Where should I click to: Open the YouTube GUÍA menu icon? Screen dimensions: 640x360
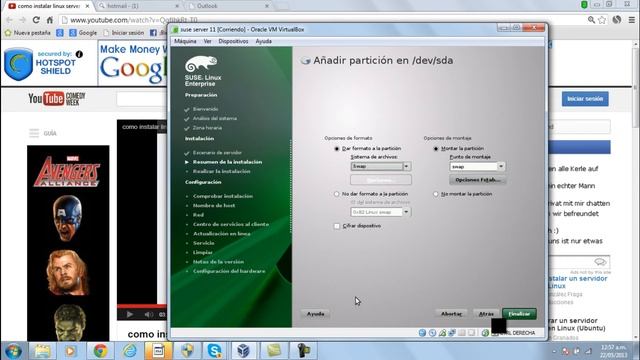pyautogui.click(x=34, y=133)
